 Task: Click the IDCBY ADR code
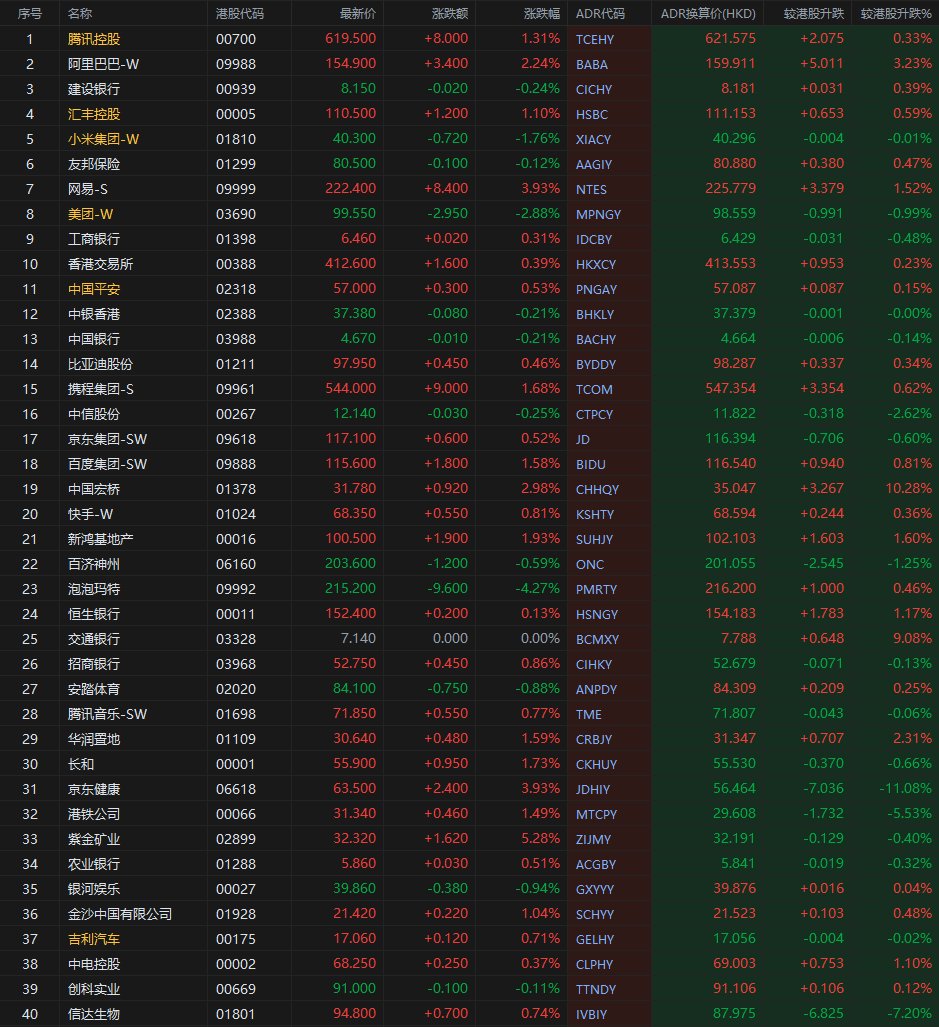click(x=593, y=239)
